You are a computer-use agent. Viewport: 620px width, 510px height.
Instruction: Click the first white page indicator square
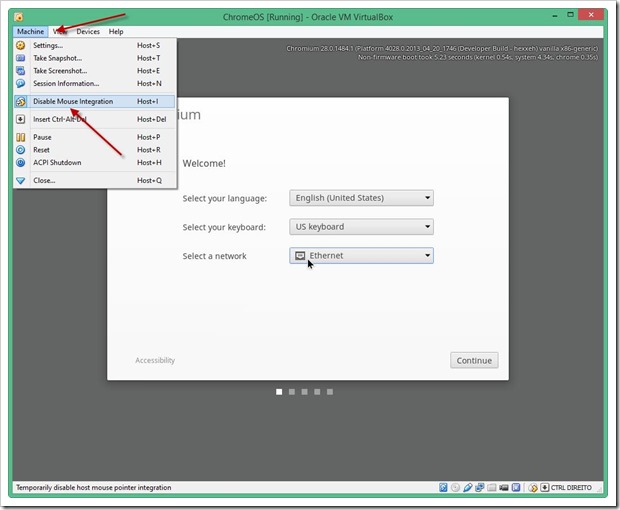point(279,392)
